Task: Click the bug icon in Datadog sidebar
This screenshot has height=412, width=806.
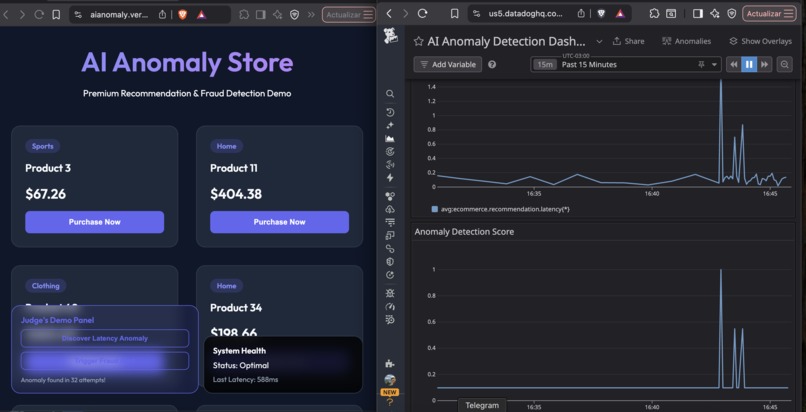Action: pos(390,293)
